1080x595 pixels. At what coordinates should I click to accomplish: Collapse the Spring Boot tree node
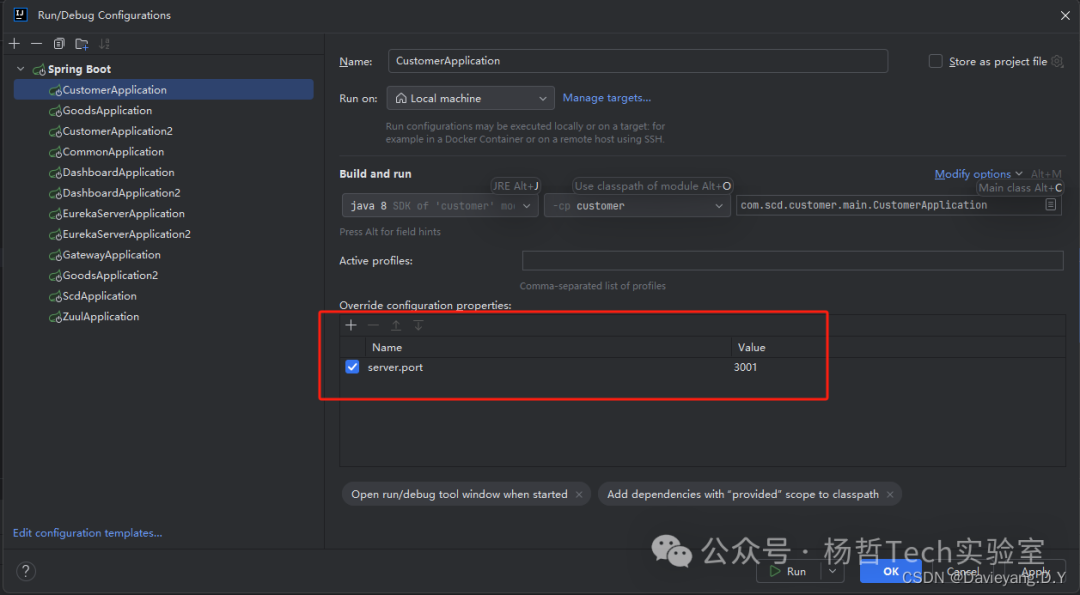pos(21,69)
